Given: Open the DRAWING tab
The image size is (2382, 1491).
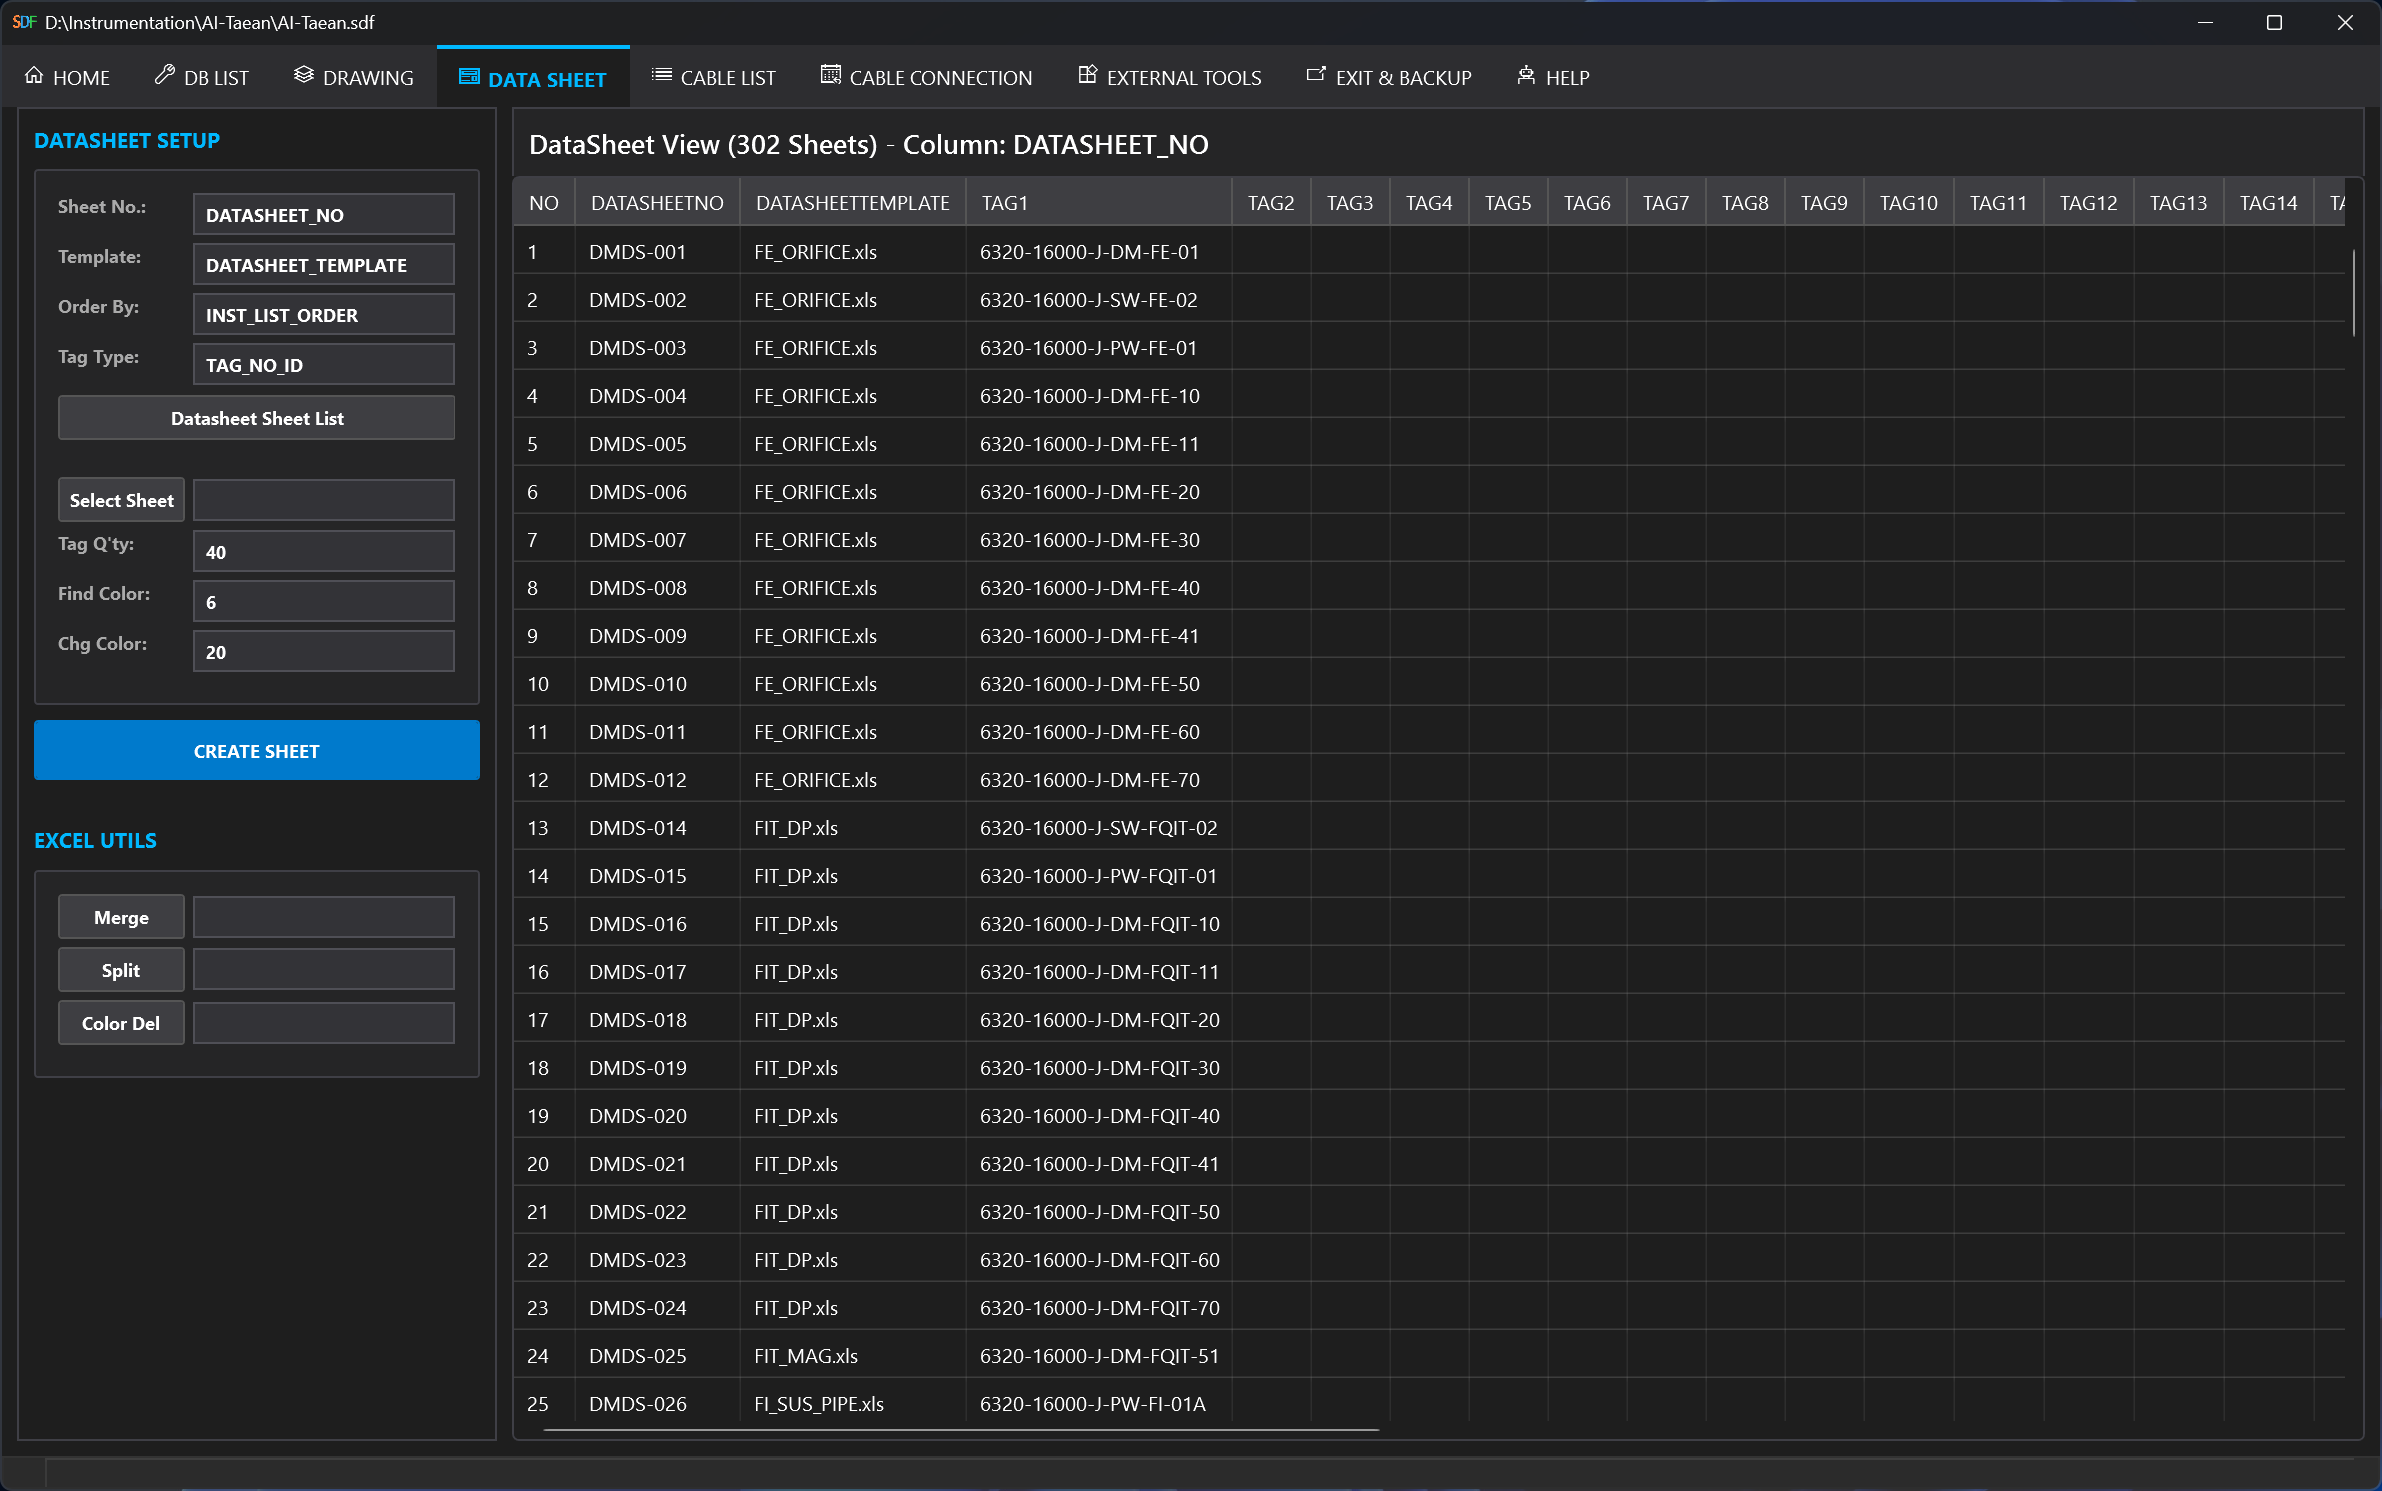Looking at the screenshot, I should coord(354,77).
